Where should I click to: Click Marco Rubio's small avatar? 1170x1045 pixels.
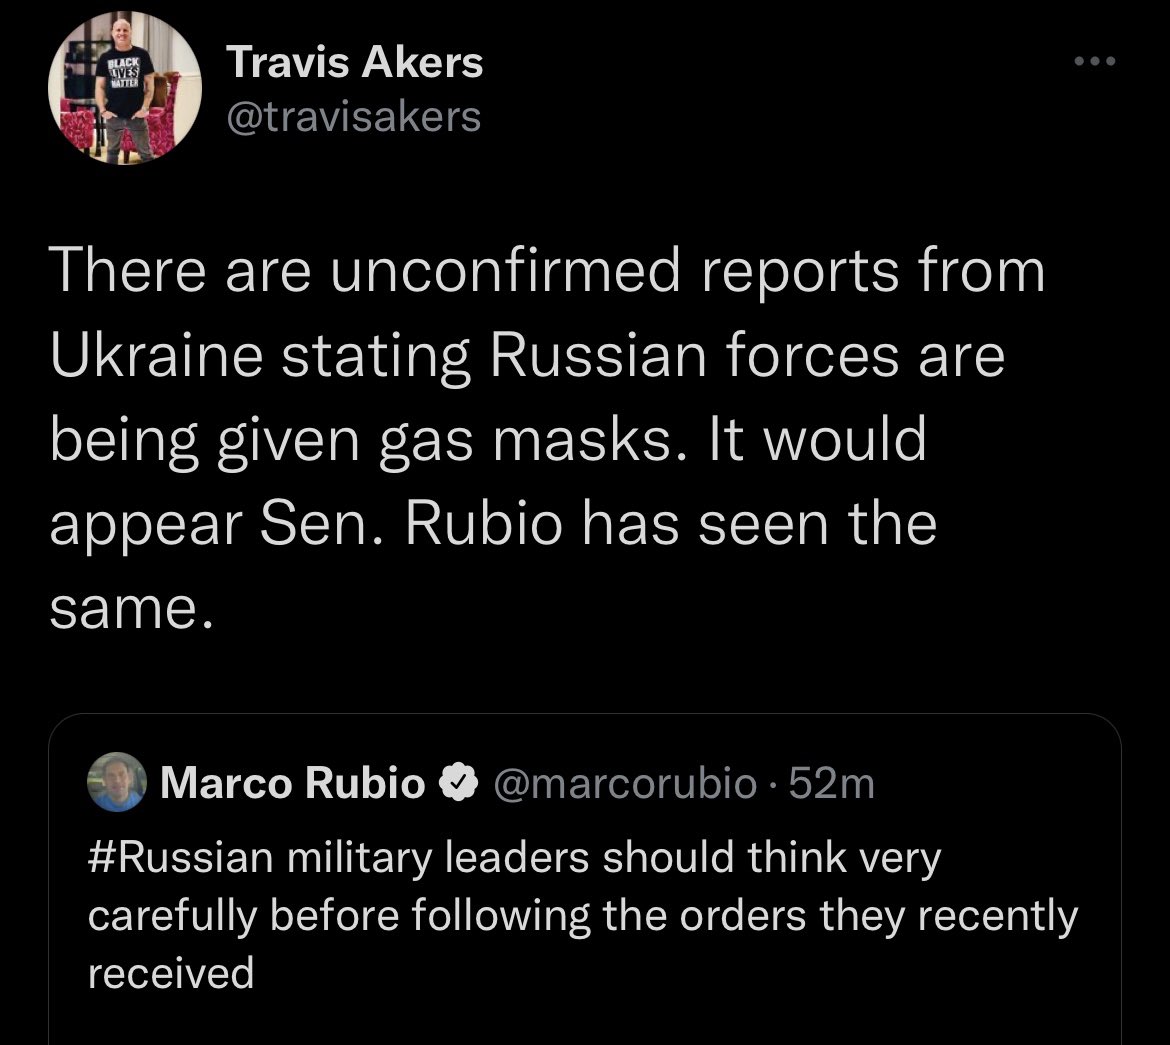(117, 781)
